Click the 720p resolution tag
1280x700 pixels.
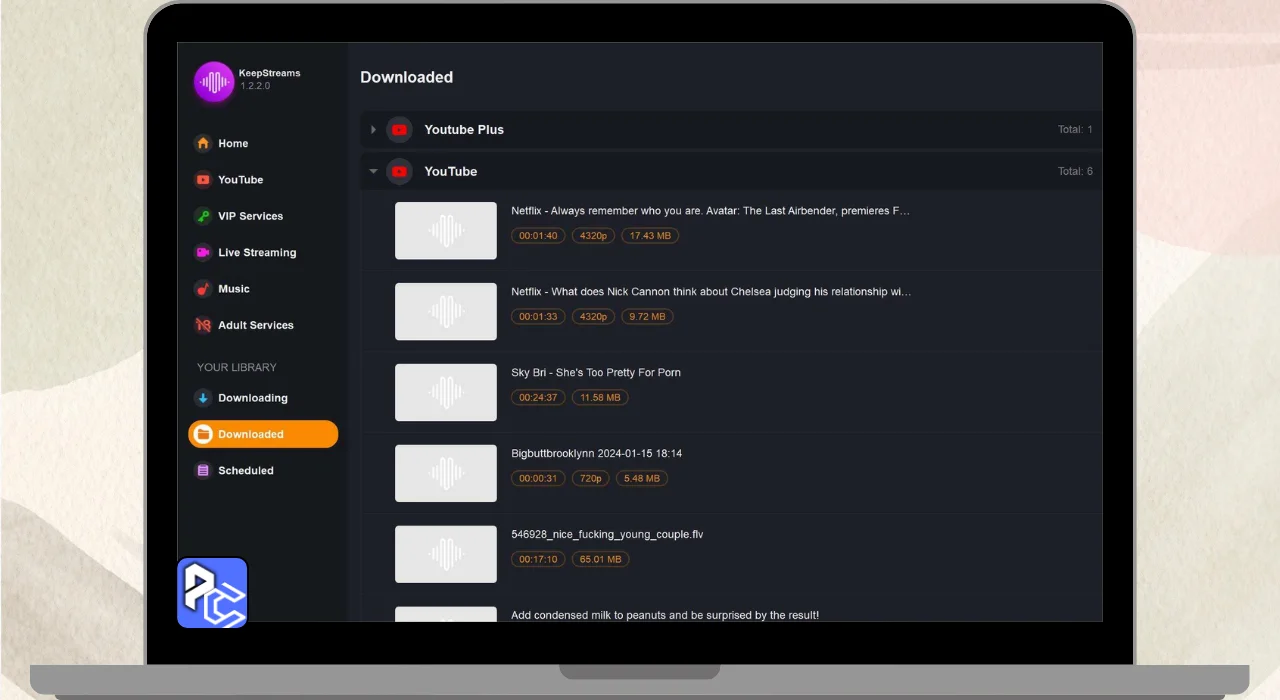point(591,478)
